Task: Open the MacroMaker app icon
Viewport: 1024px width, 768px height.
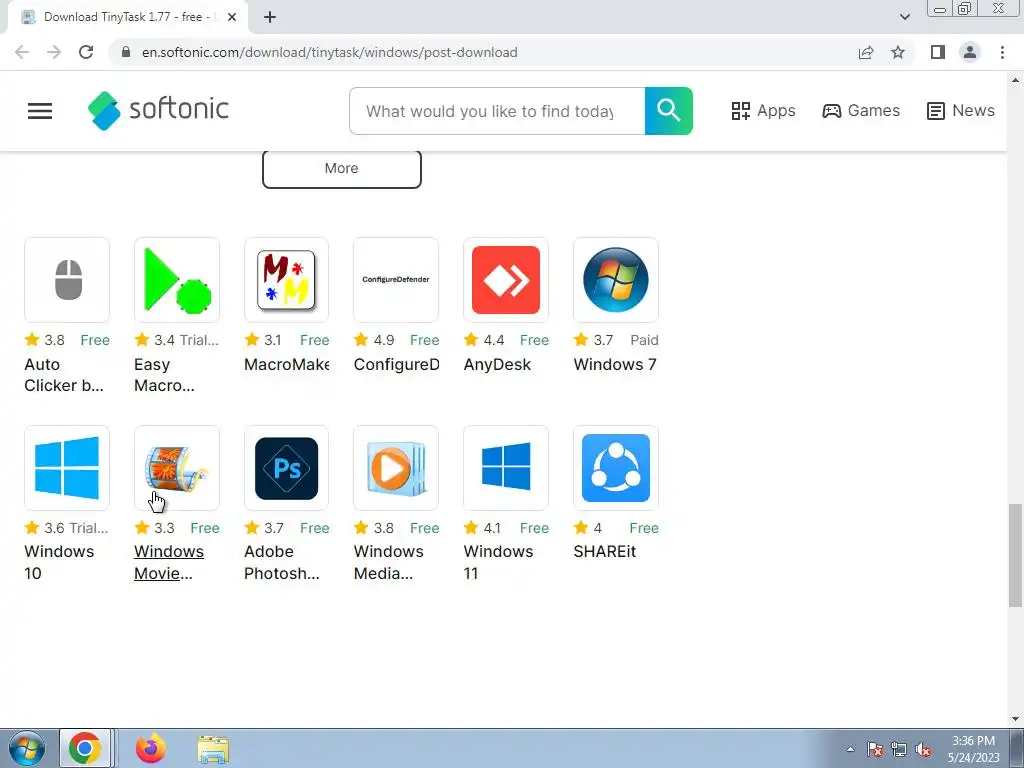Action: pyautogui.click(x=287, y=280)
